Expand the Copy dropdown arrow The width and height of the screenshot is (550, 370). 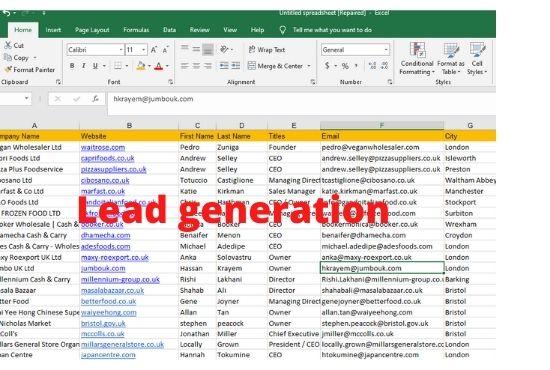click(35, 58)
